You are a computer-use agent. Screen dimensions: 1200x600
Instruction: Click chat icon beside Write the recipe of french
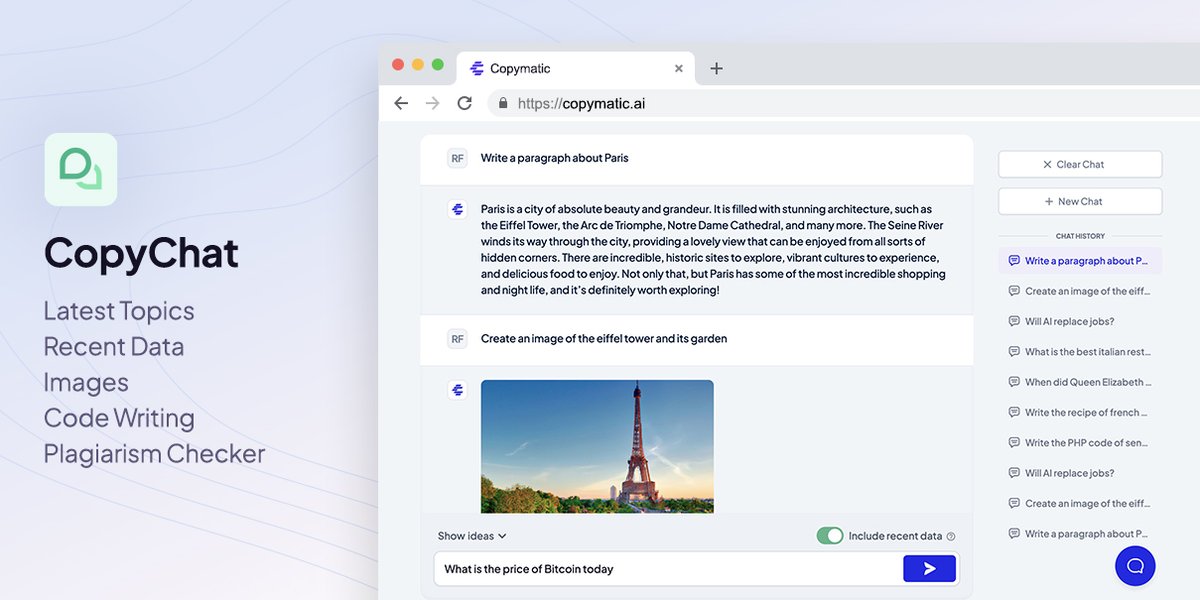point(1014,412)
